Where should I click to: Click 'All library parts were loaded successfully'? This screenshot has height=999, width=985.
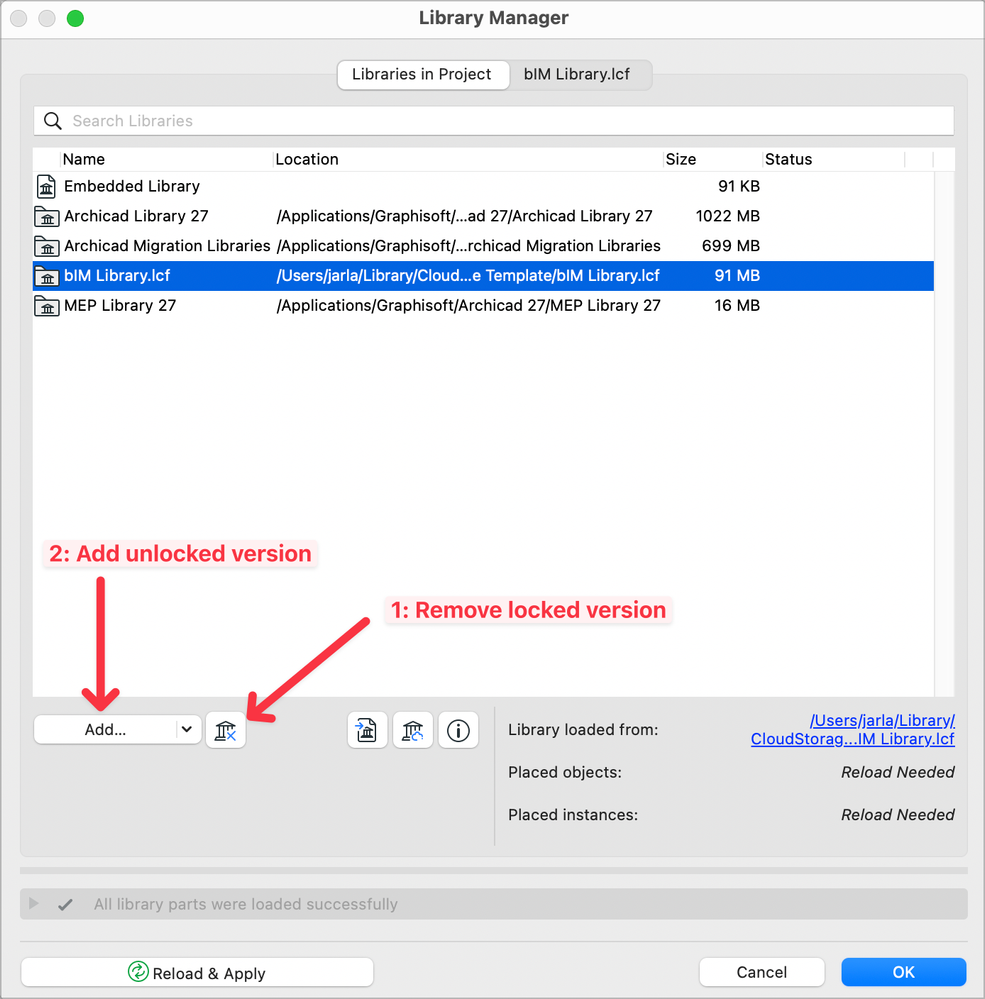(246, 904)
